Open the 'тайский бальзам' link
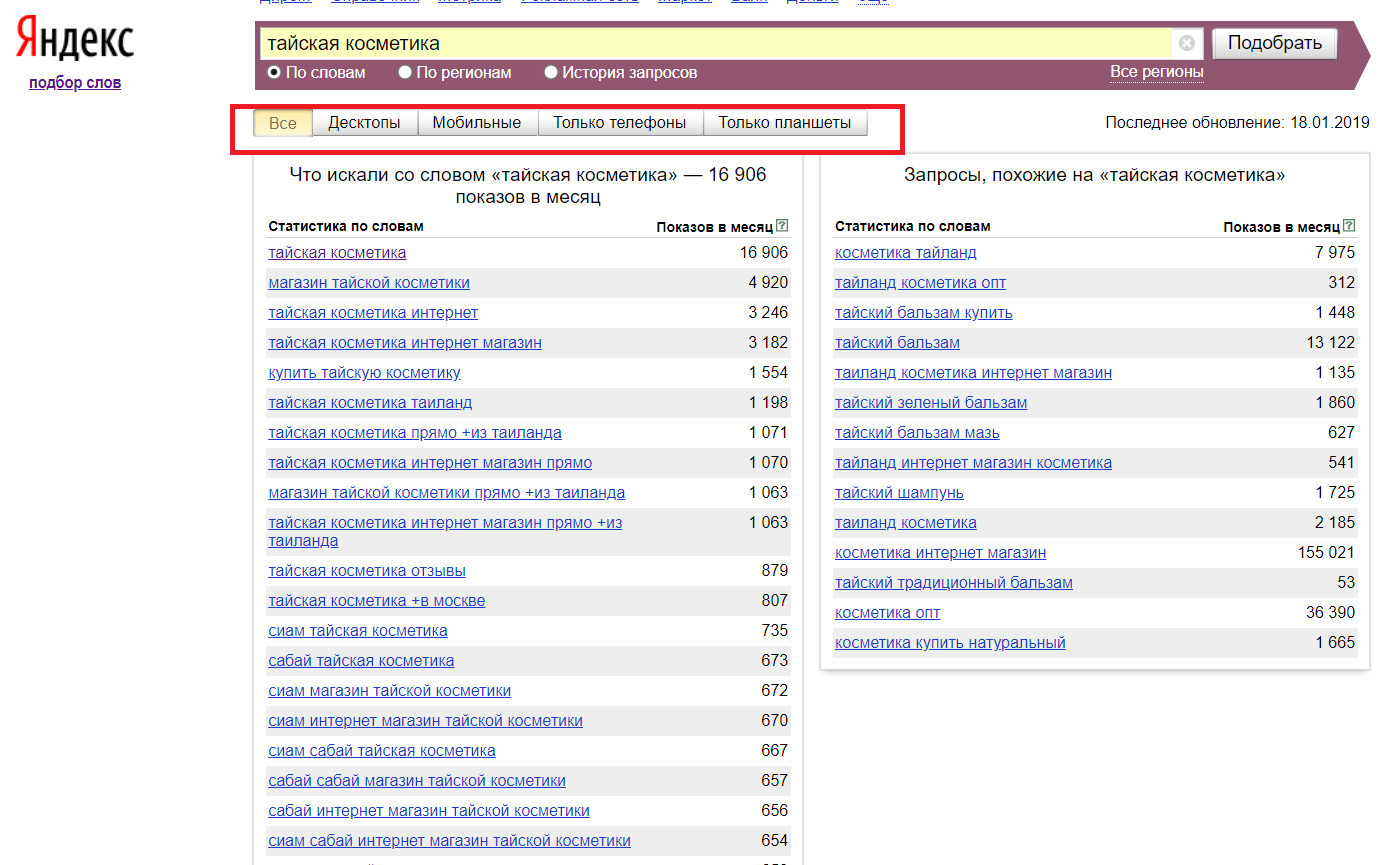 tap(897, 343)
